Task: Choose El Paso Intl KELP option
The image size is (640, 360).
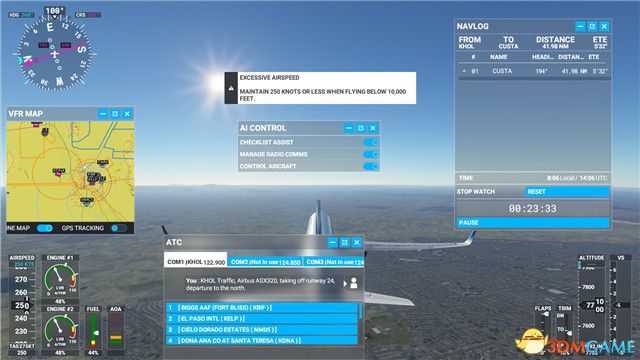Action: coord(262,318)
